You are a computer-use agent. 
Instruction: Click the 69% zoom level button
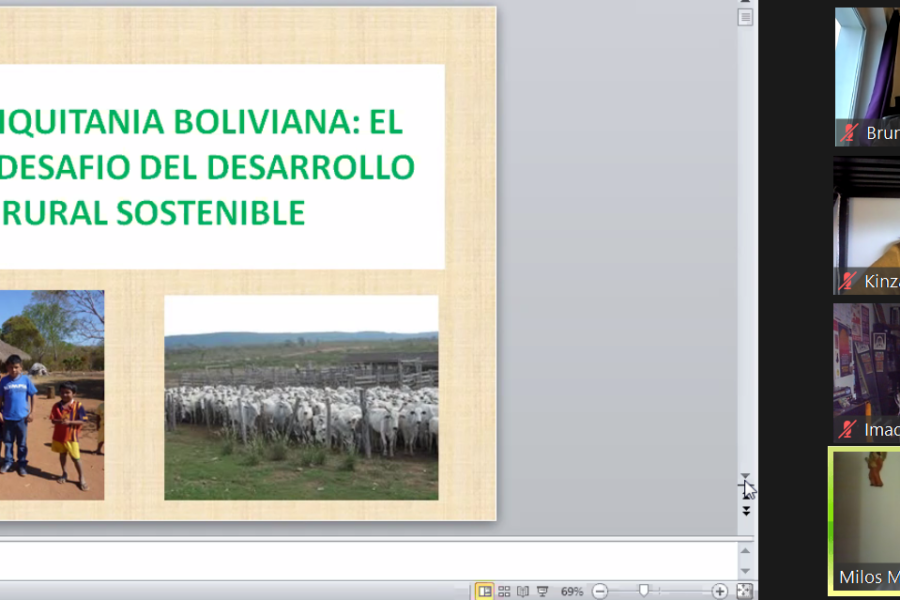pos(572,591)
